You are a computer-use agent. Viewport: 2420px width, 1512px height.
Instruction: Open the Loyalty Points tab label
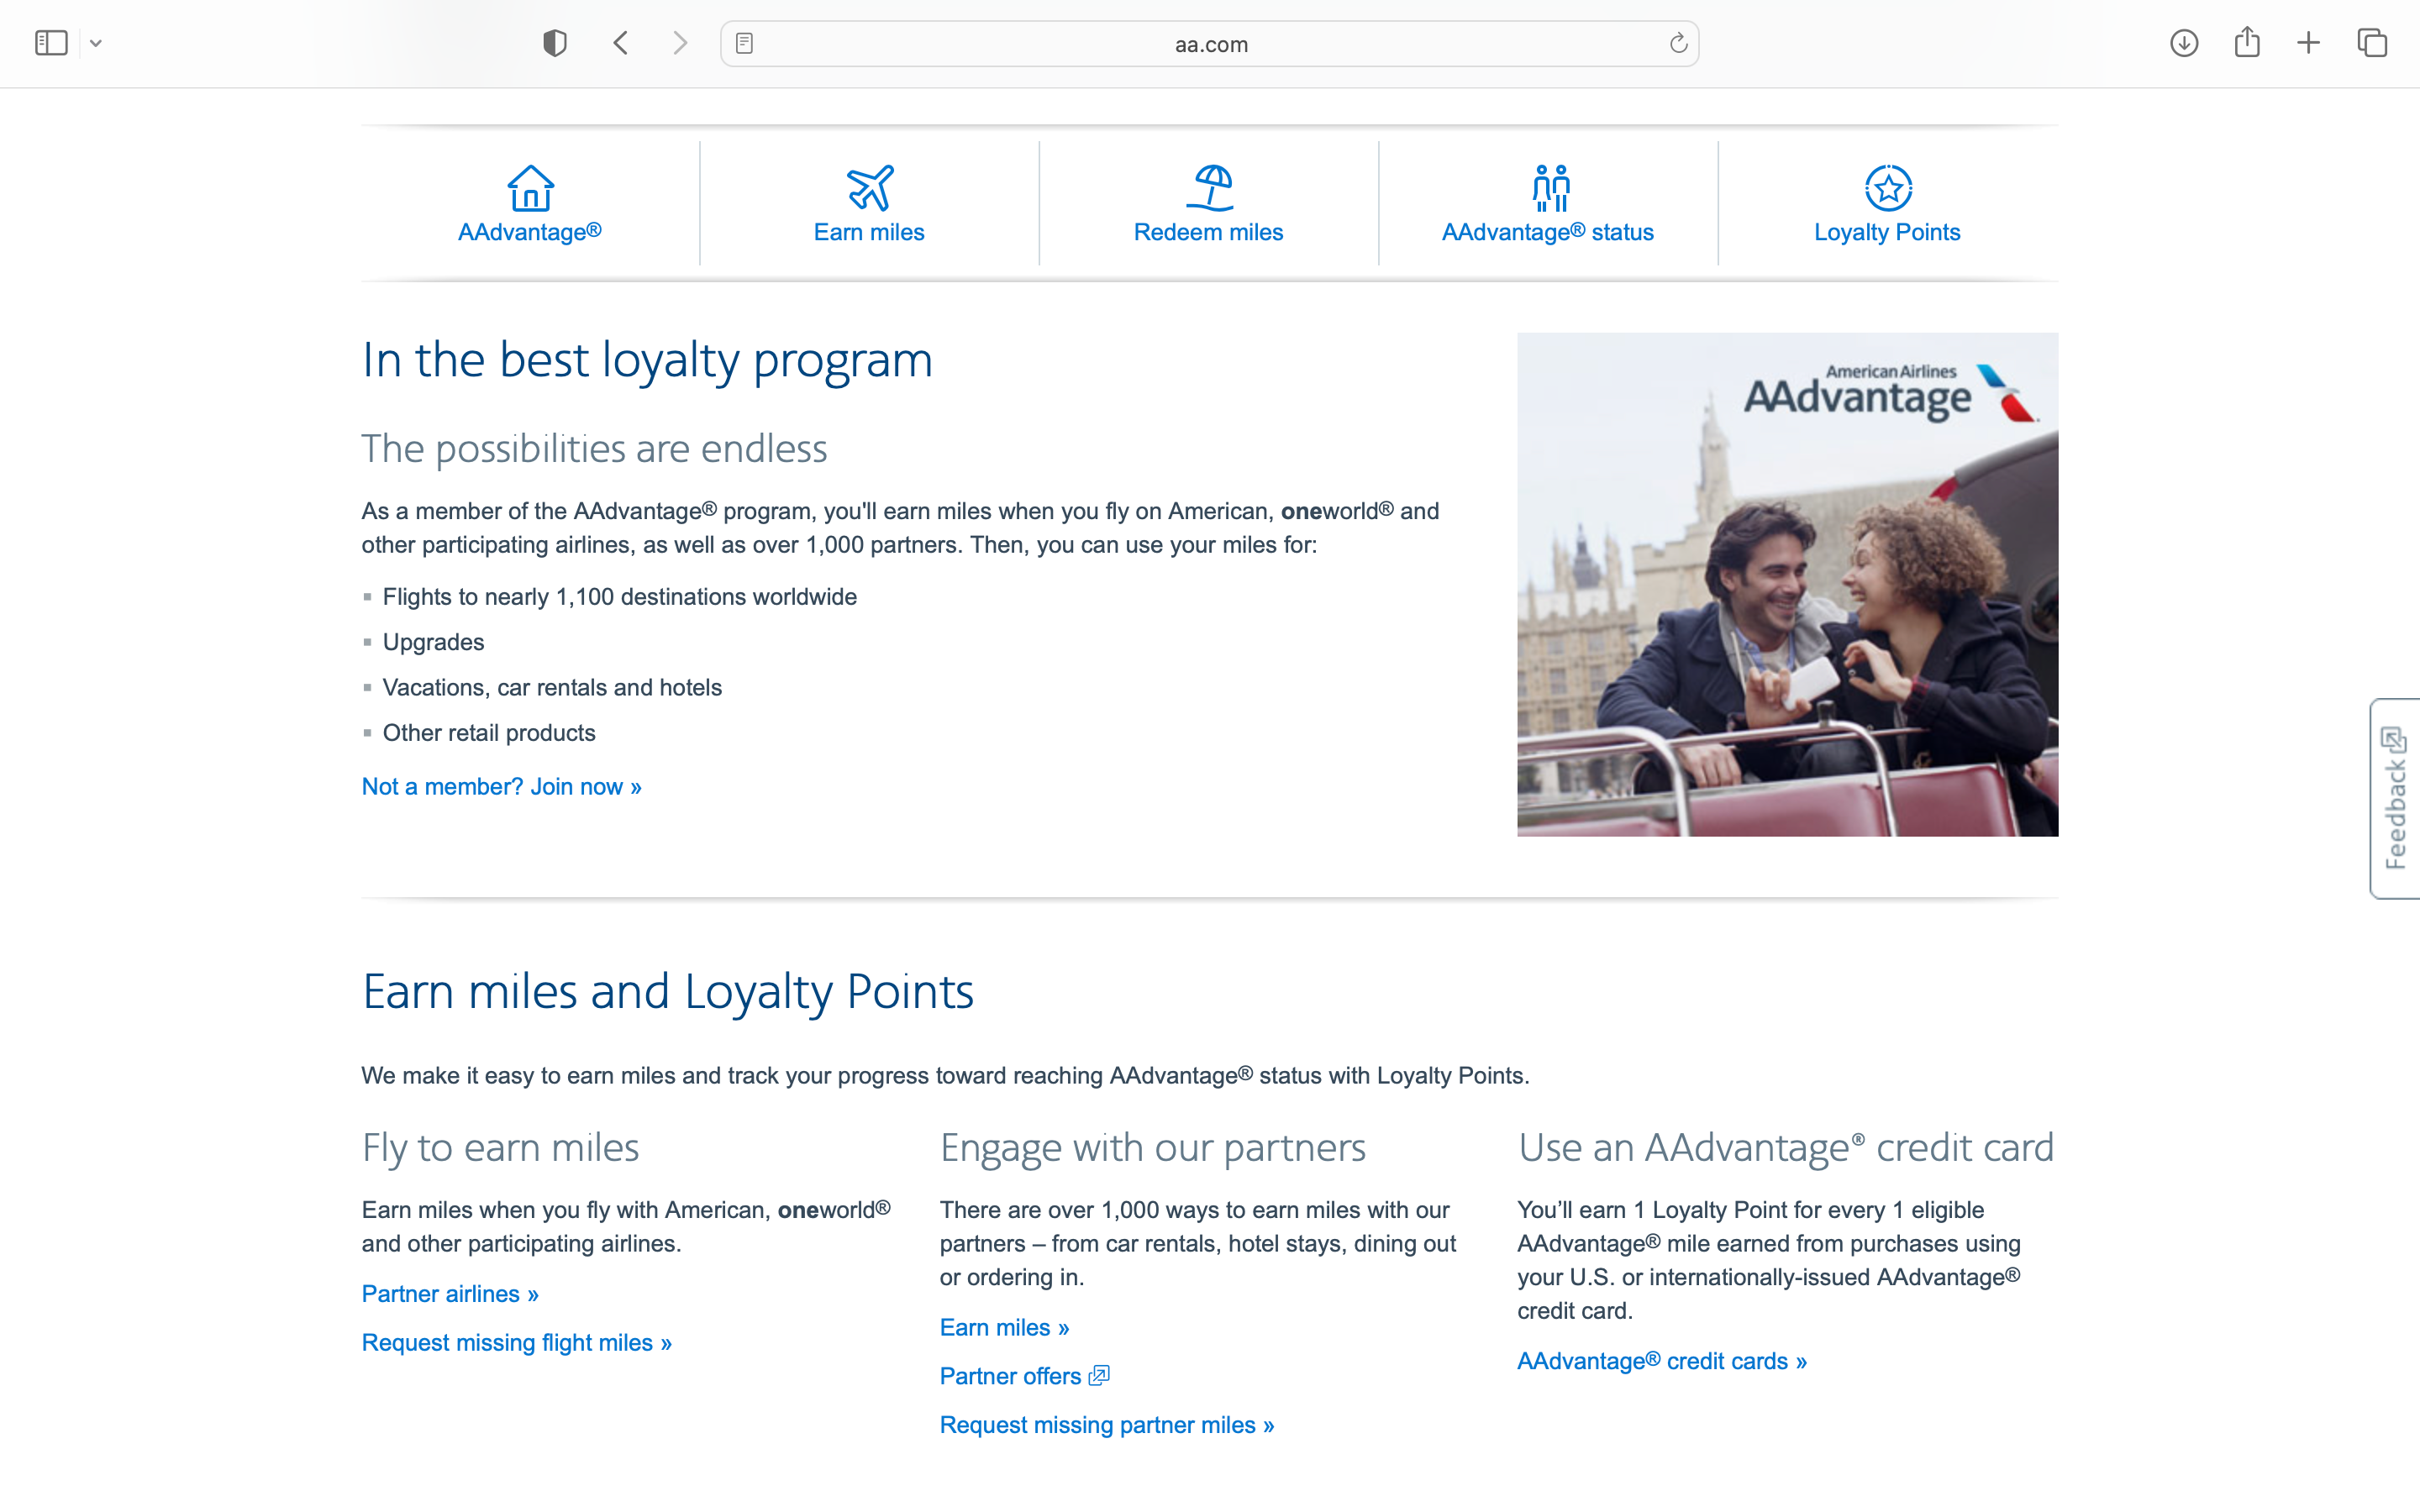1887,232
